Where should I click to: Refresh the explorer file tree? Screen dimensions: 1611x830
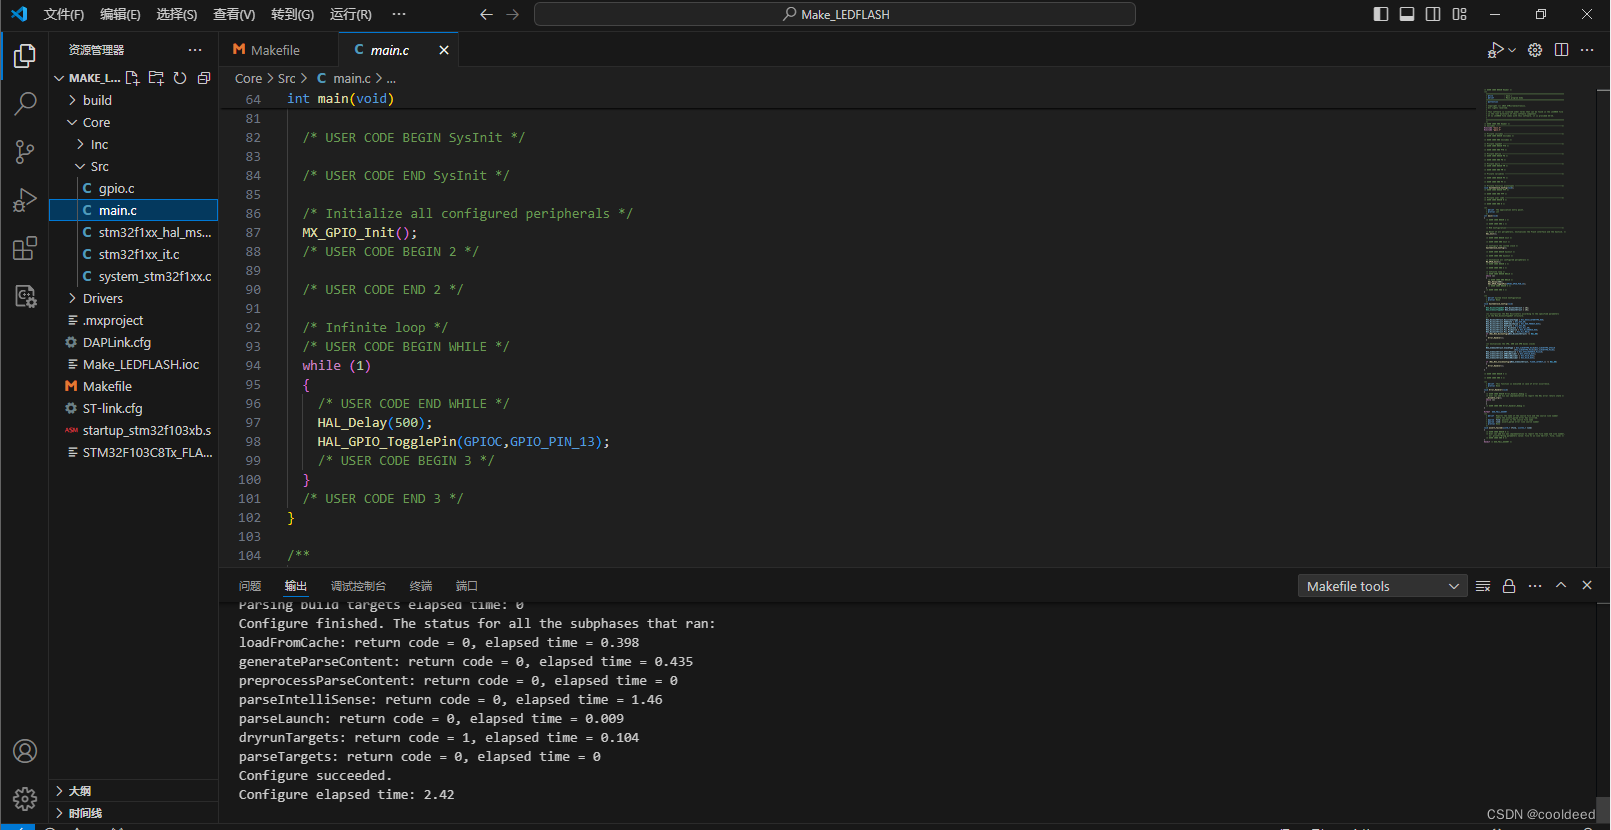point(180,78)
